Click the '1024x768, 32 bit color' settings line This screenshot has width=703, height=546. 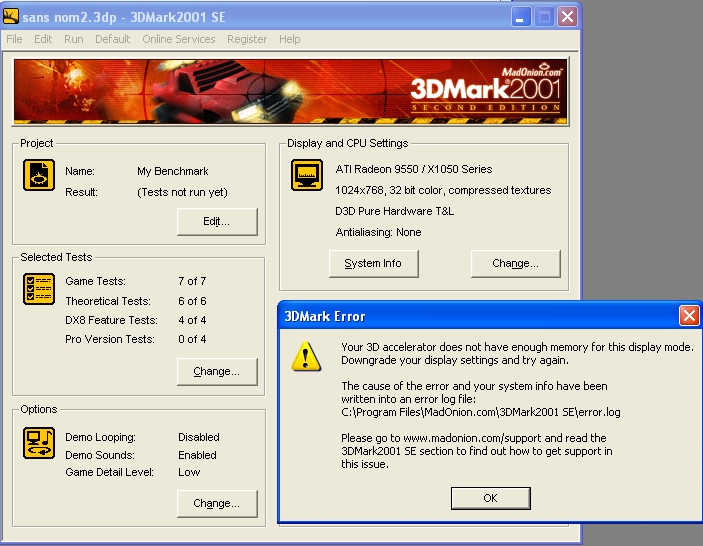(x=443, y=190)
